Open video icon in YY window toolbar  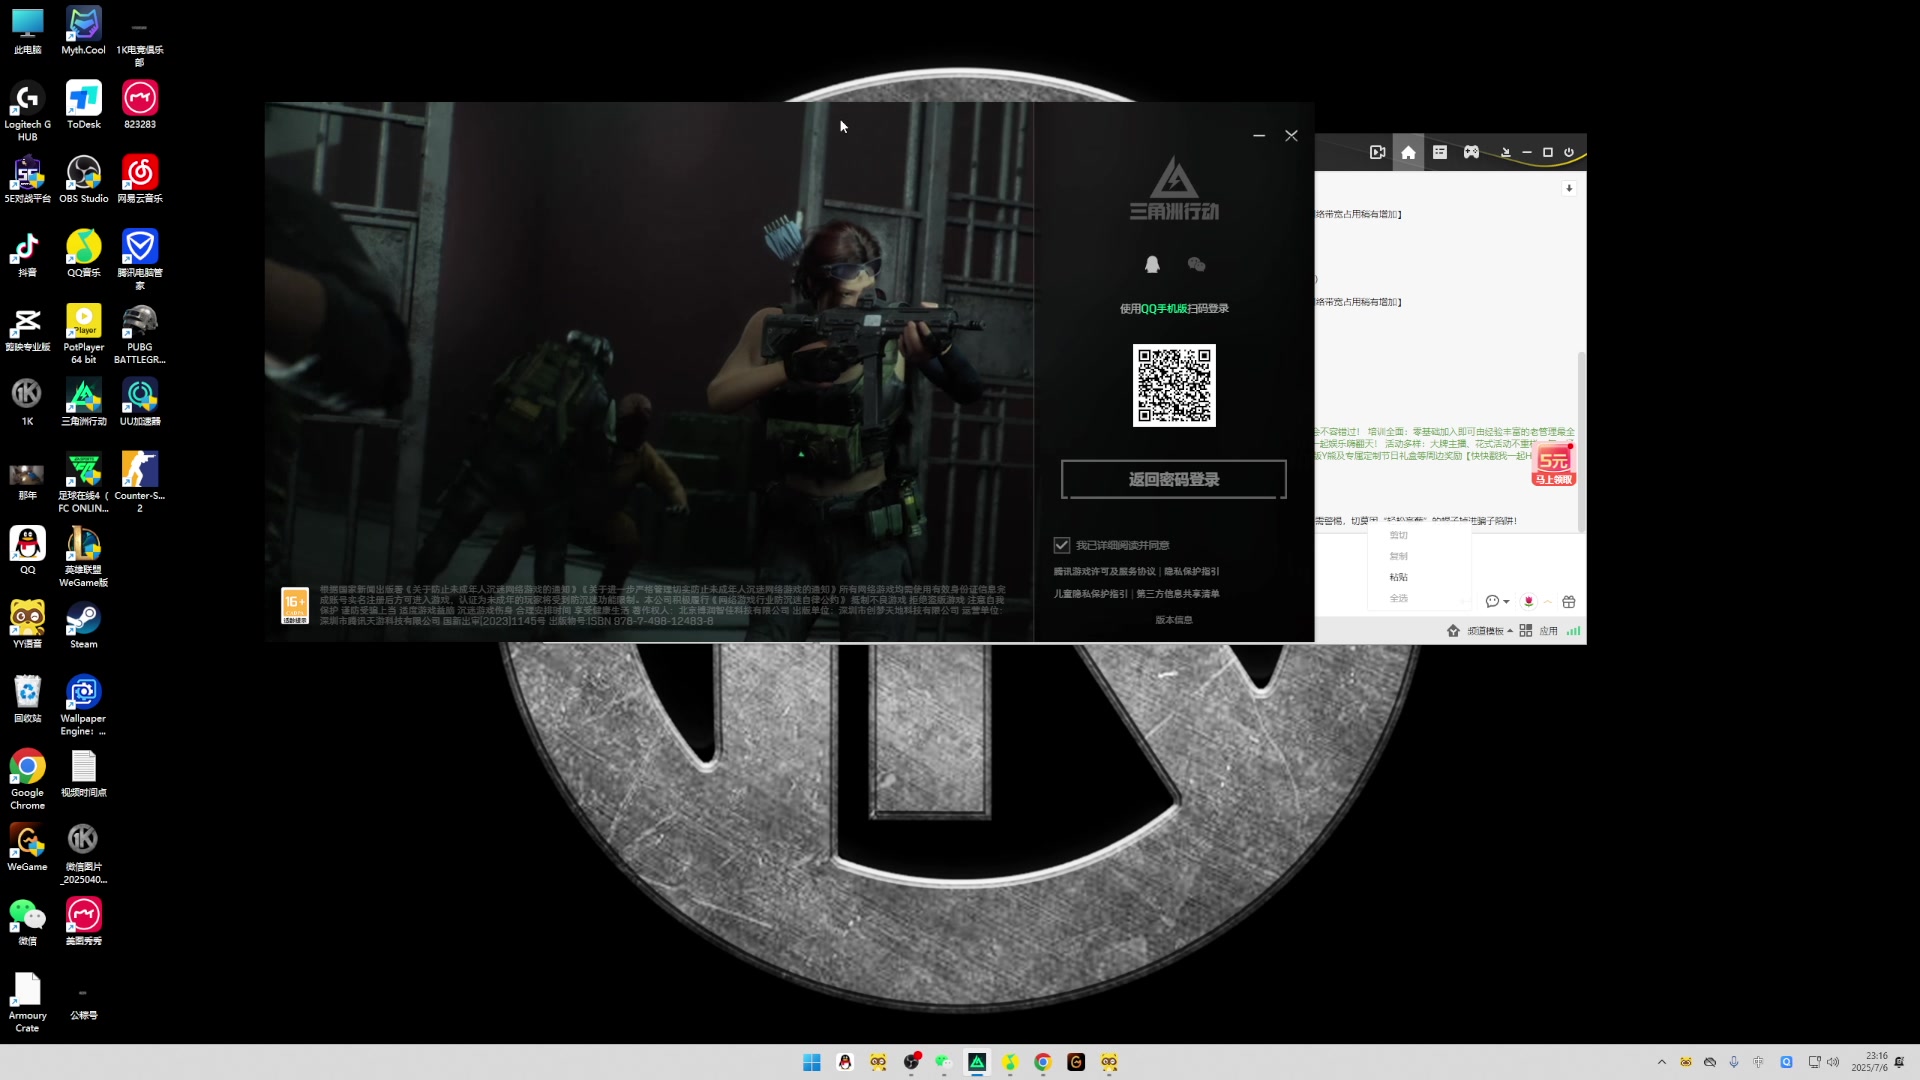pyautogui.click(x=1377, y=152)
